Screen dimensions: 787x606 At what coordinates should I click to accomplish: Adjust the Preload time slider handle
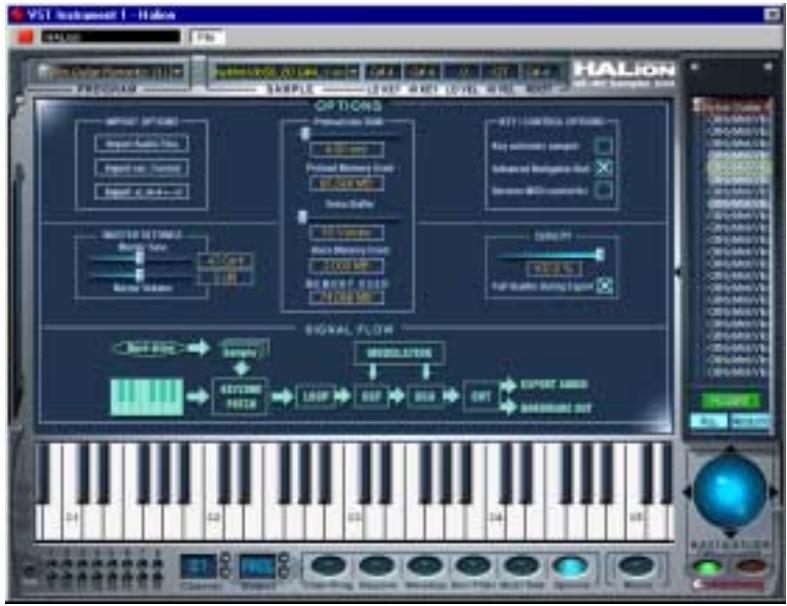pyautogui.click(x=305, y=133)
